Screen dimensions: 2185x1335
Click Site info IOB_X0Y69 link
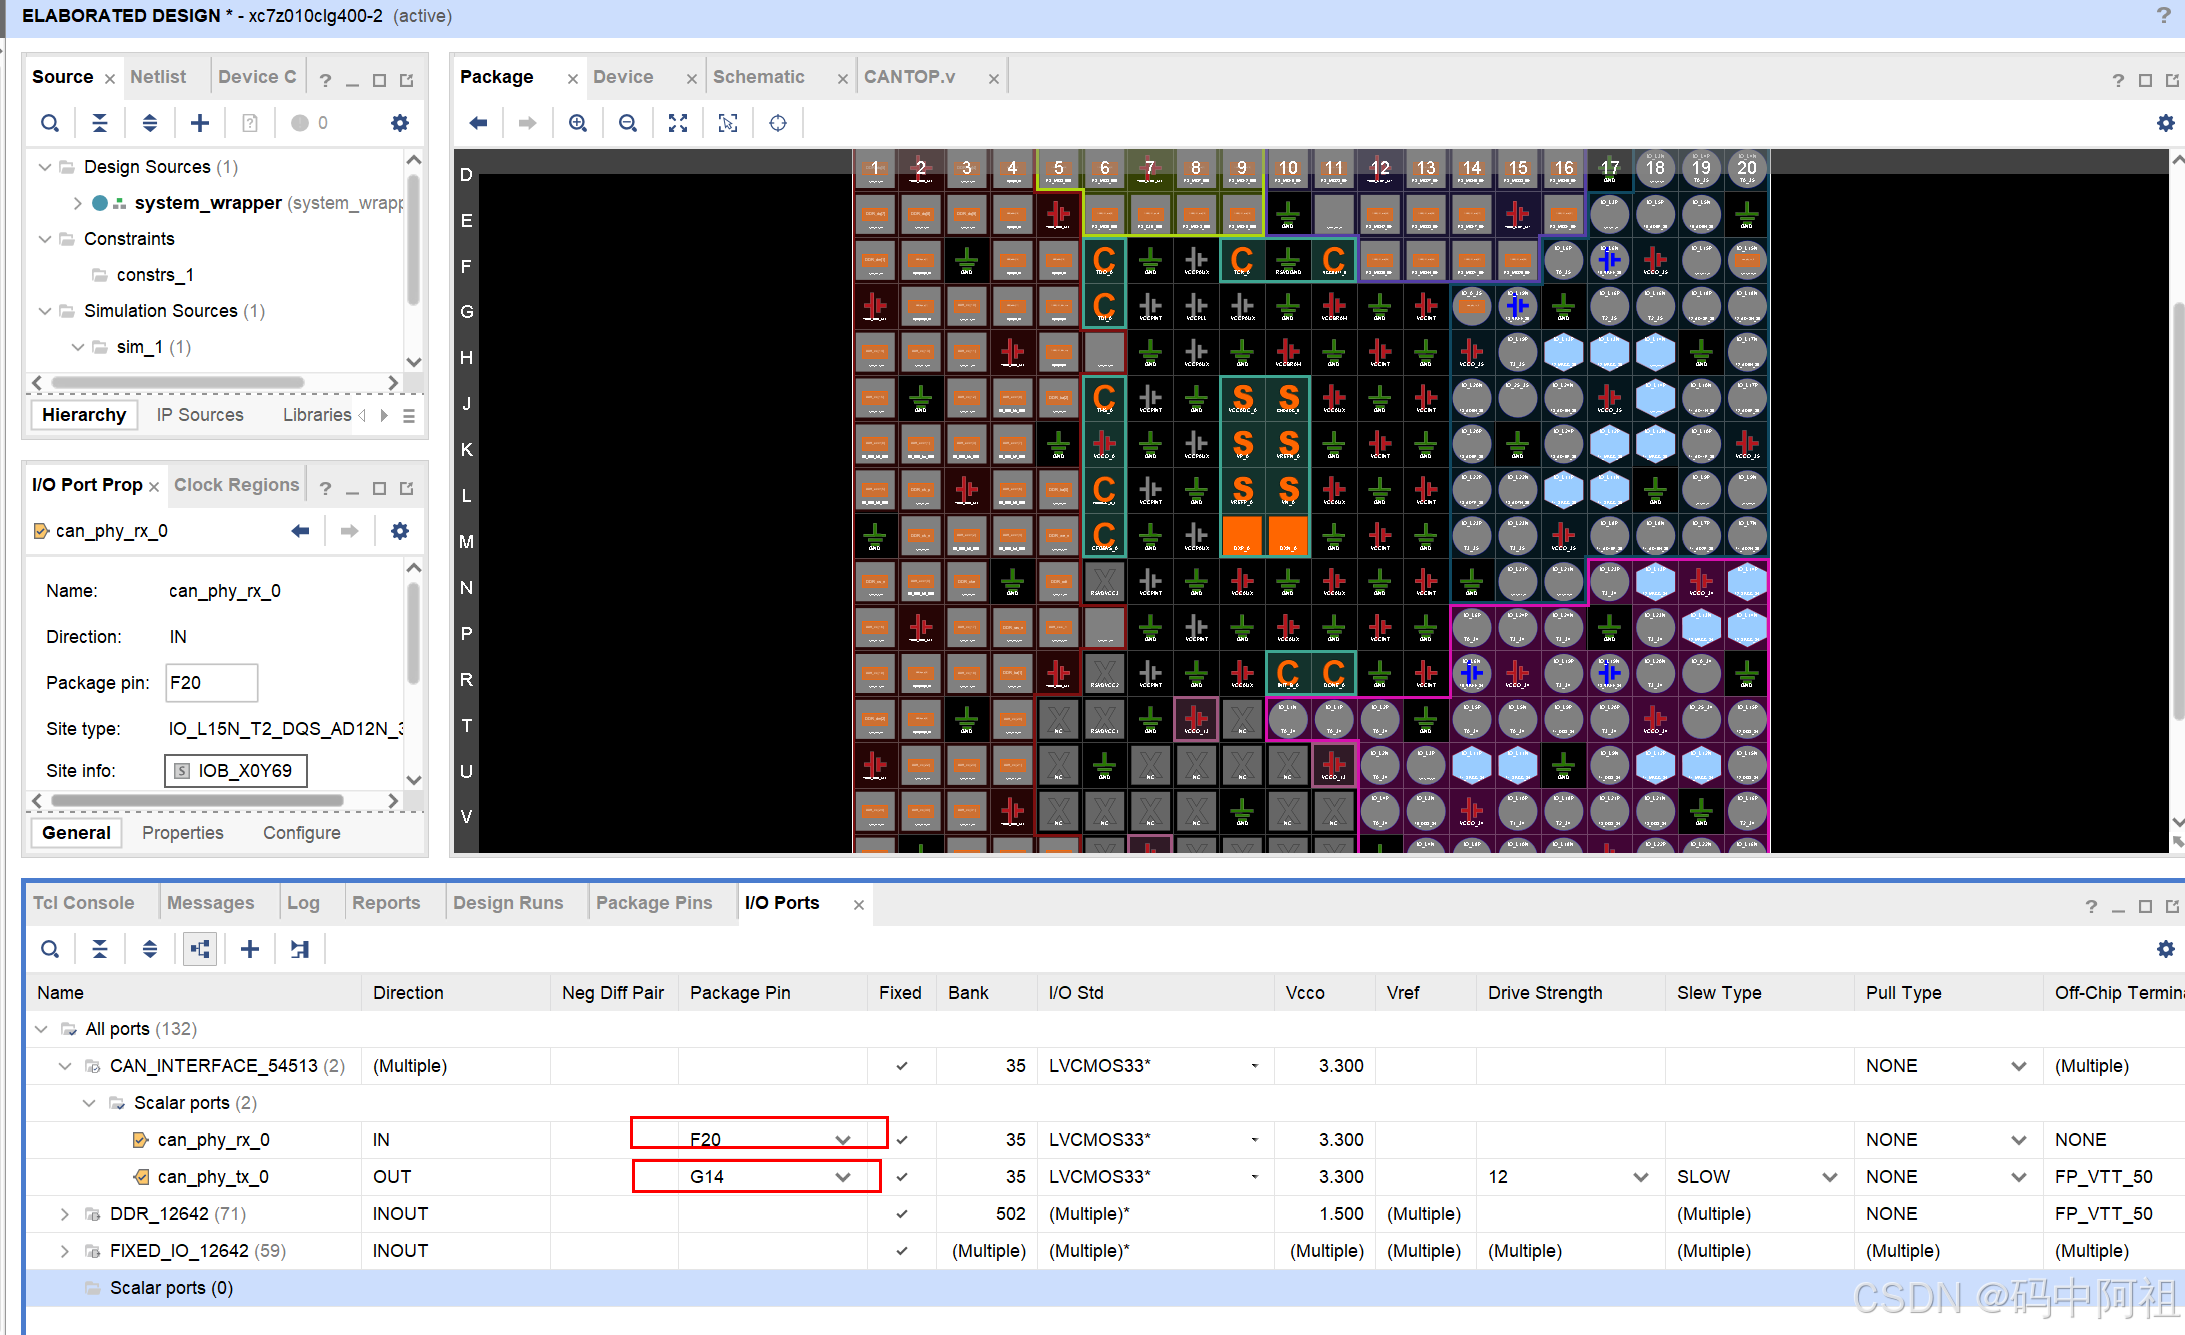point(244,771)
